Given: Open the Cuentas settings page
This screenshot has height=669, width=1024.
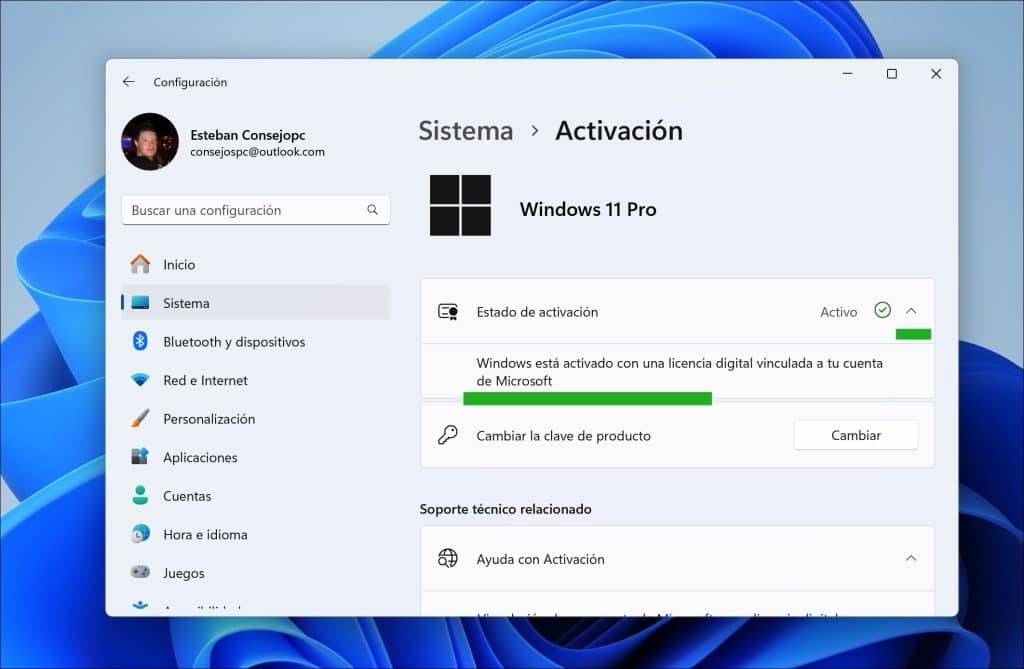Looking at the screenshot, I should coord(256,495).
